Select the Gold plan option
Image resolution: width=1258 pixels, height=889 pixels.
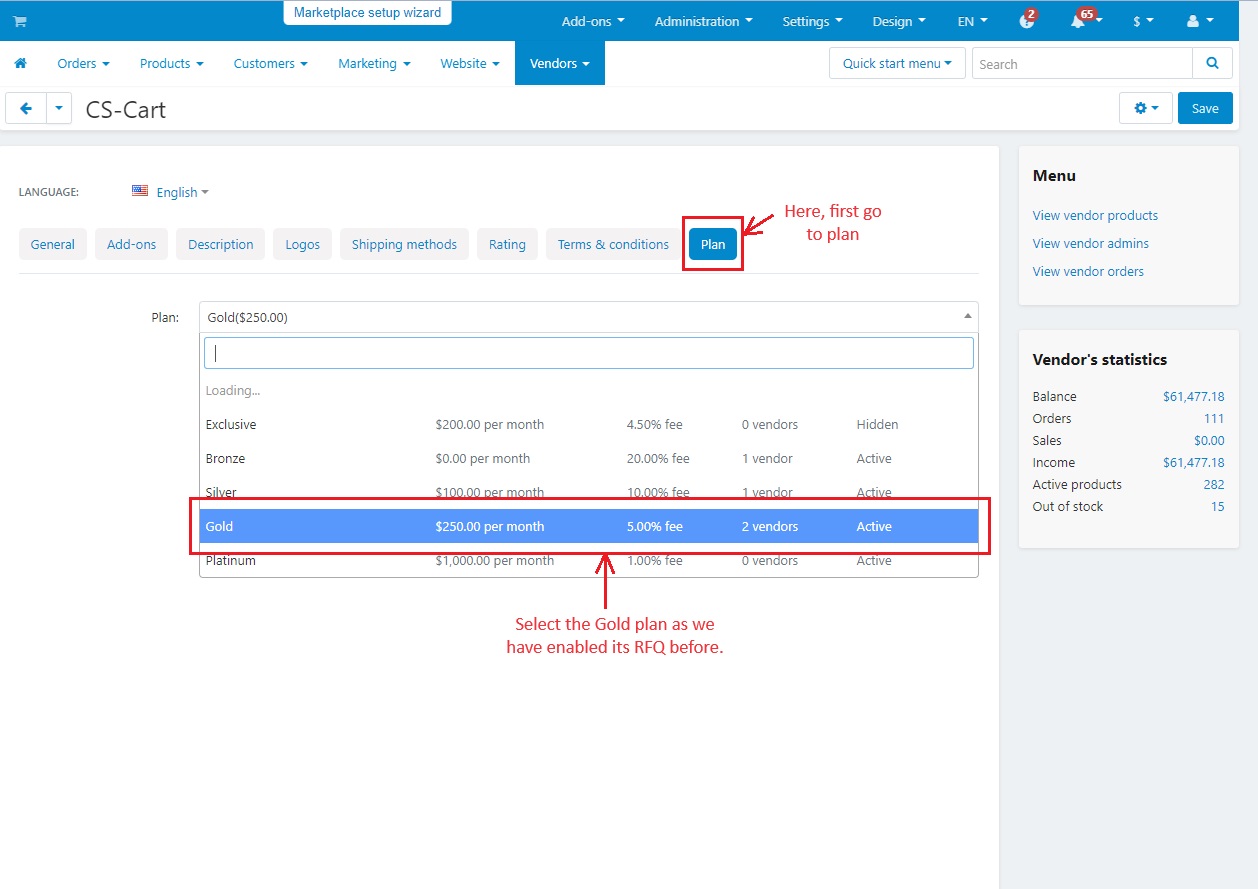coord(588,526)
